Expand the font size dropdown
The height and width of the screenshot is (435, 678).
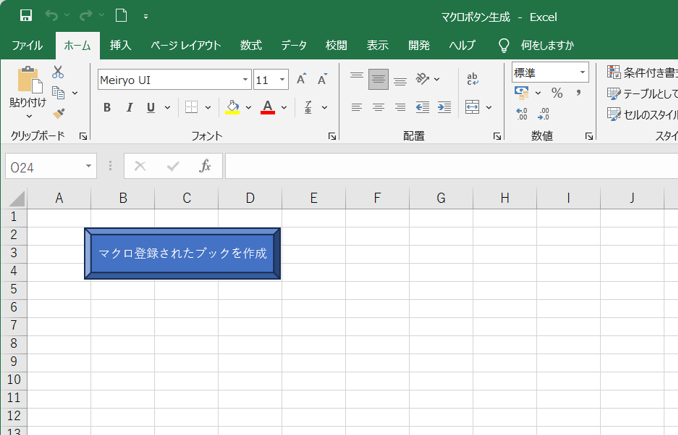[x=283, y=79]
